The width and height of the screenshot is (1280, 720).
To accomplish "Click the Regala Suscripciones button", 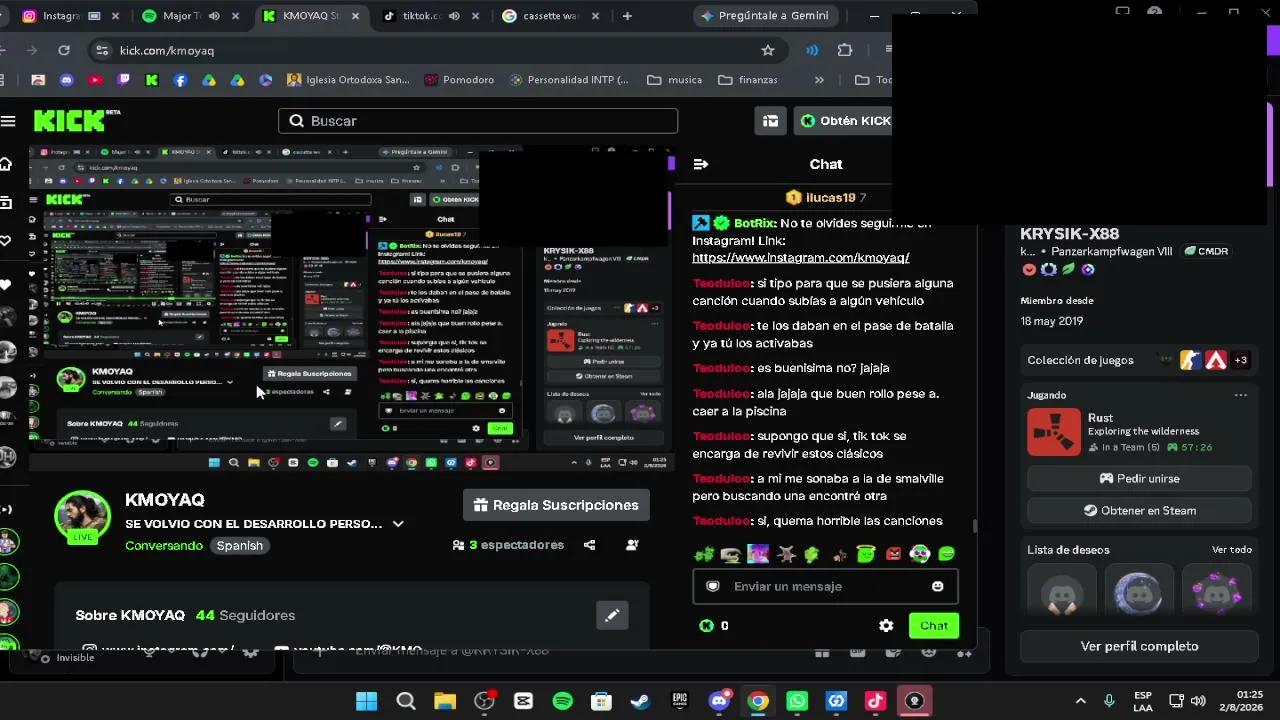I will (x=556, y=505).
